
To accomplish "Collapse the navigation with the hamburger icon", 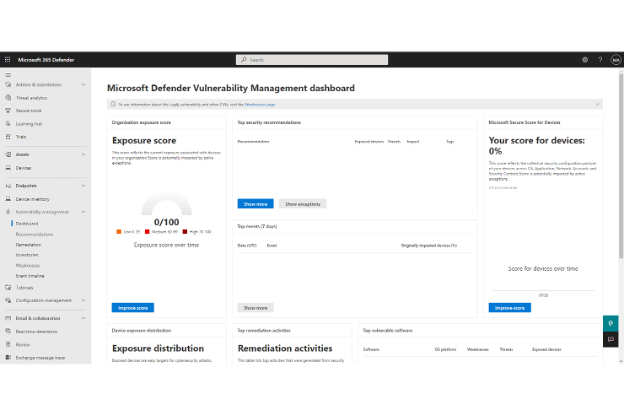I will [x=8, y=75].
